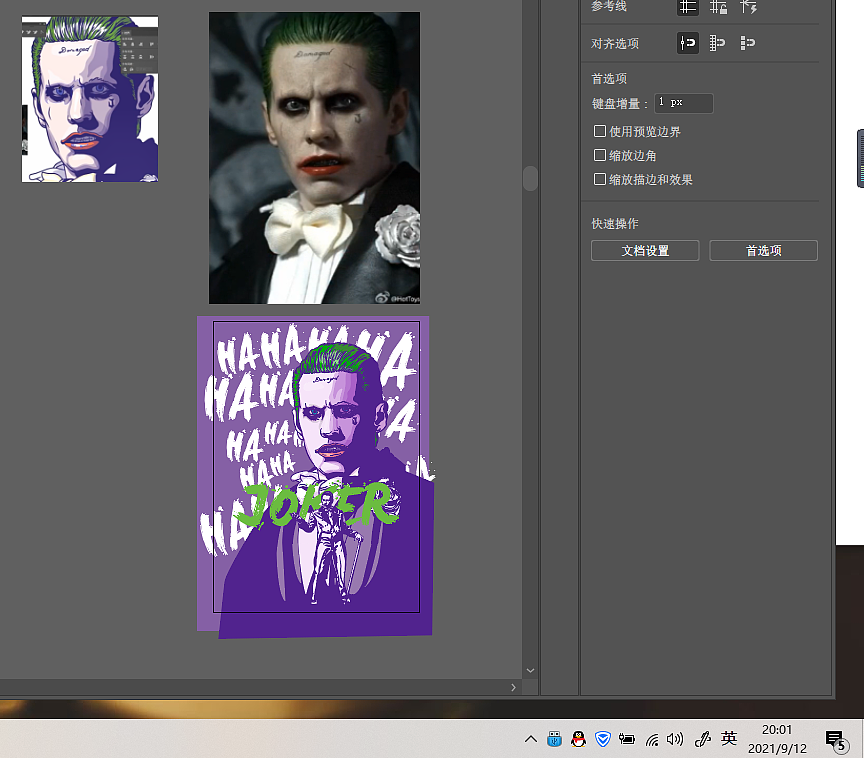Click the 键盘增量 input field
864x758 pixels.
click(x=684, y=103)
